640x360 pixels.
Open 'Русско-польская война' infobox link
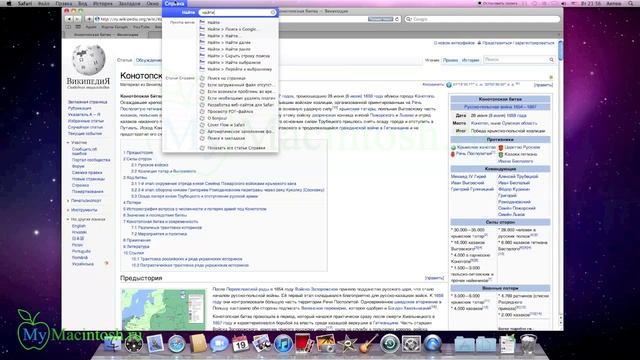[x=500, y=107]
